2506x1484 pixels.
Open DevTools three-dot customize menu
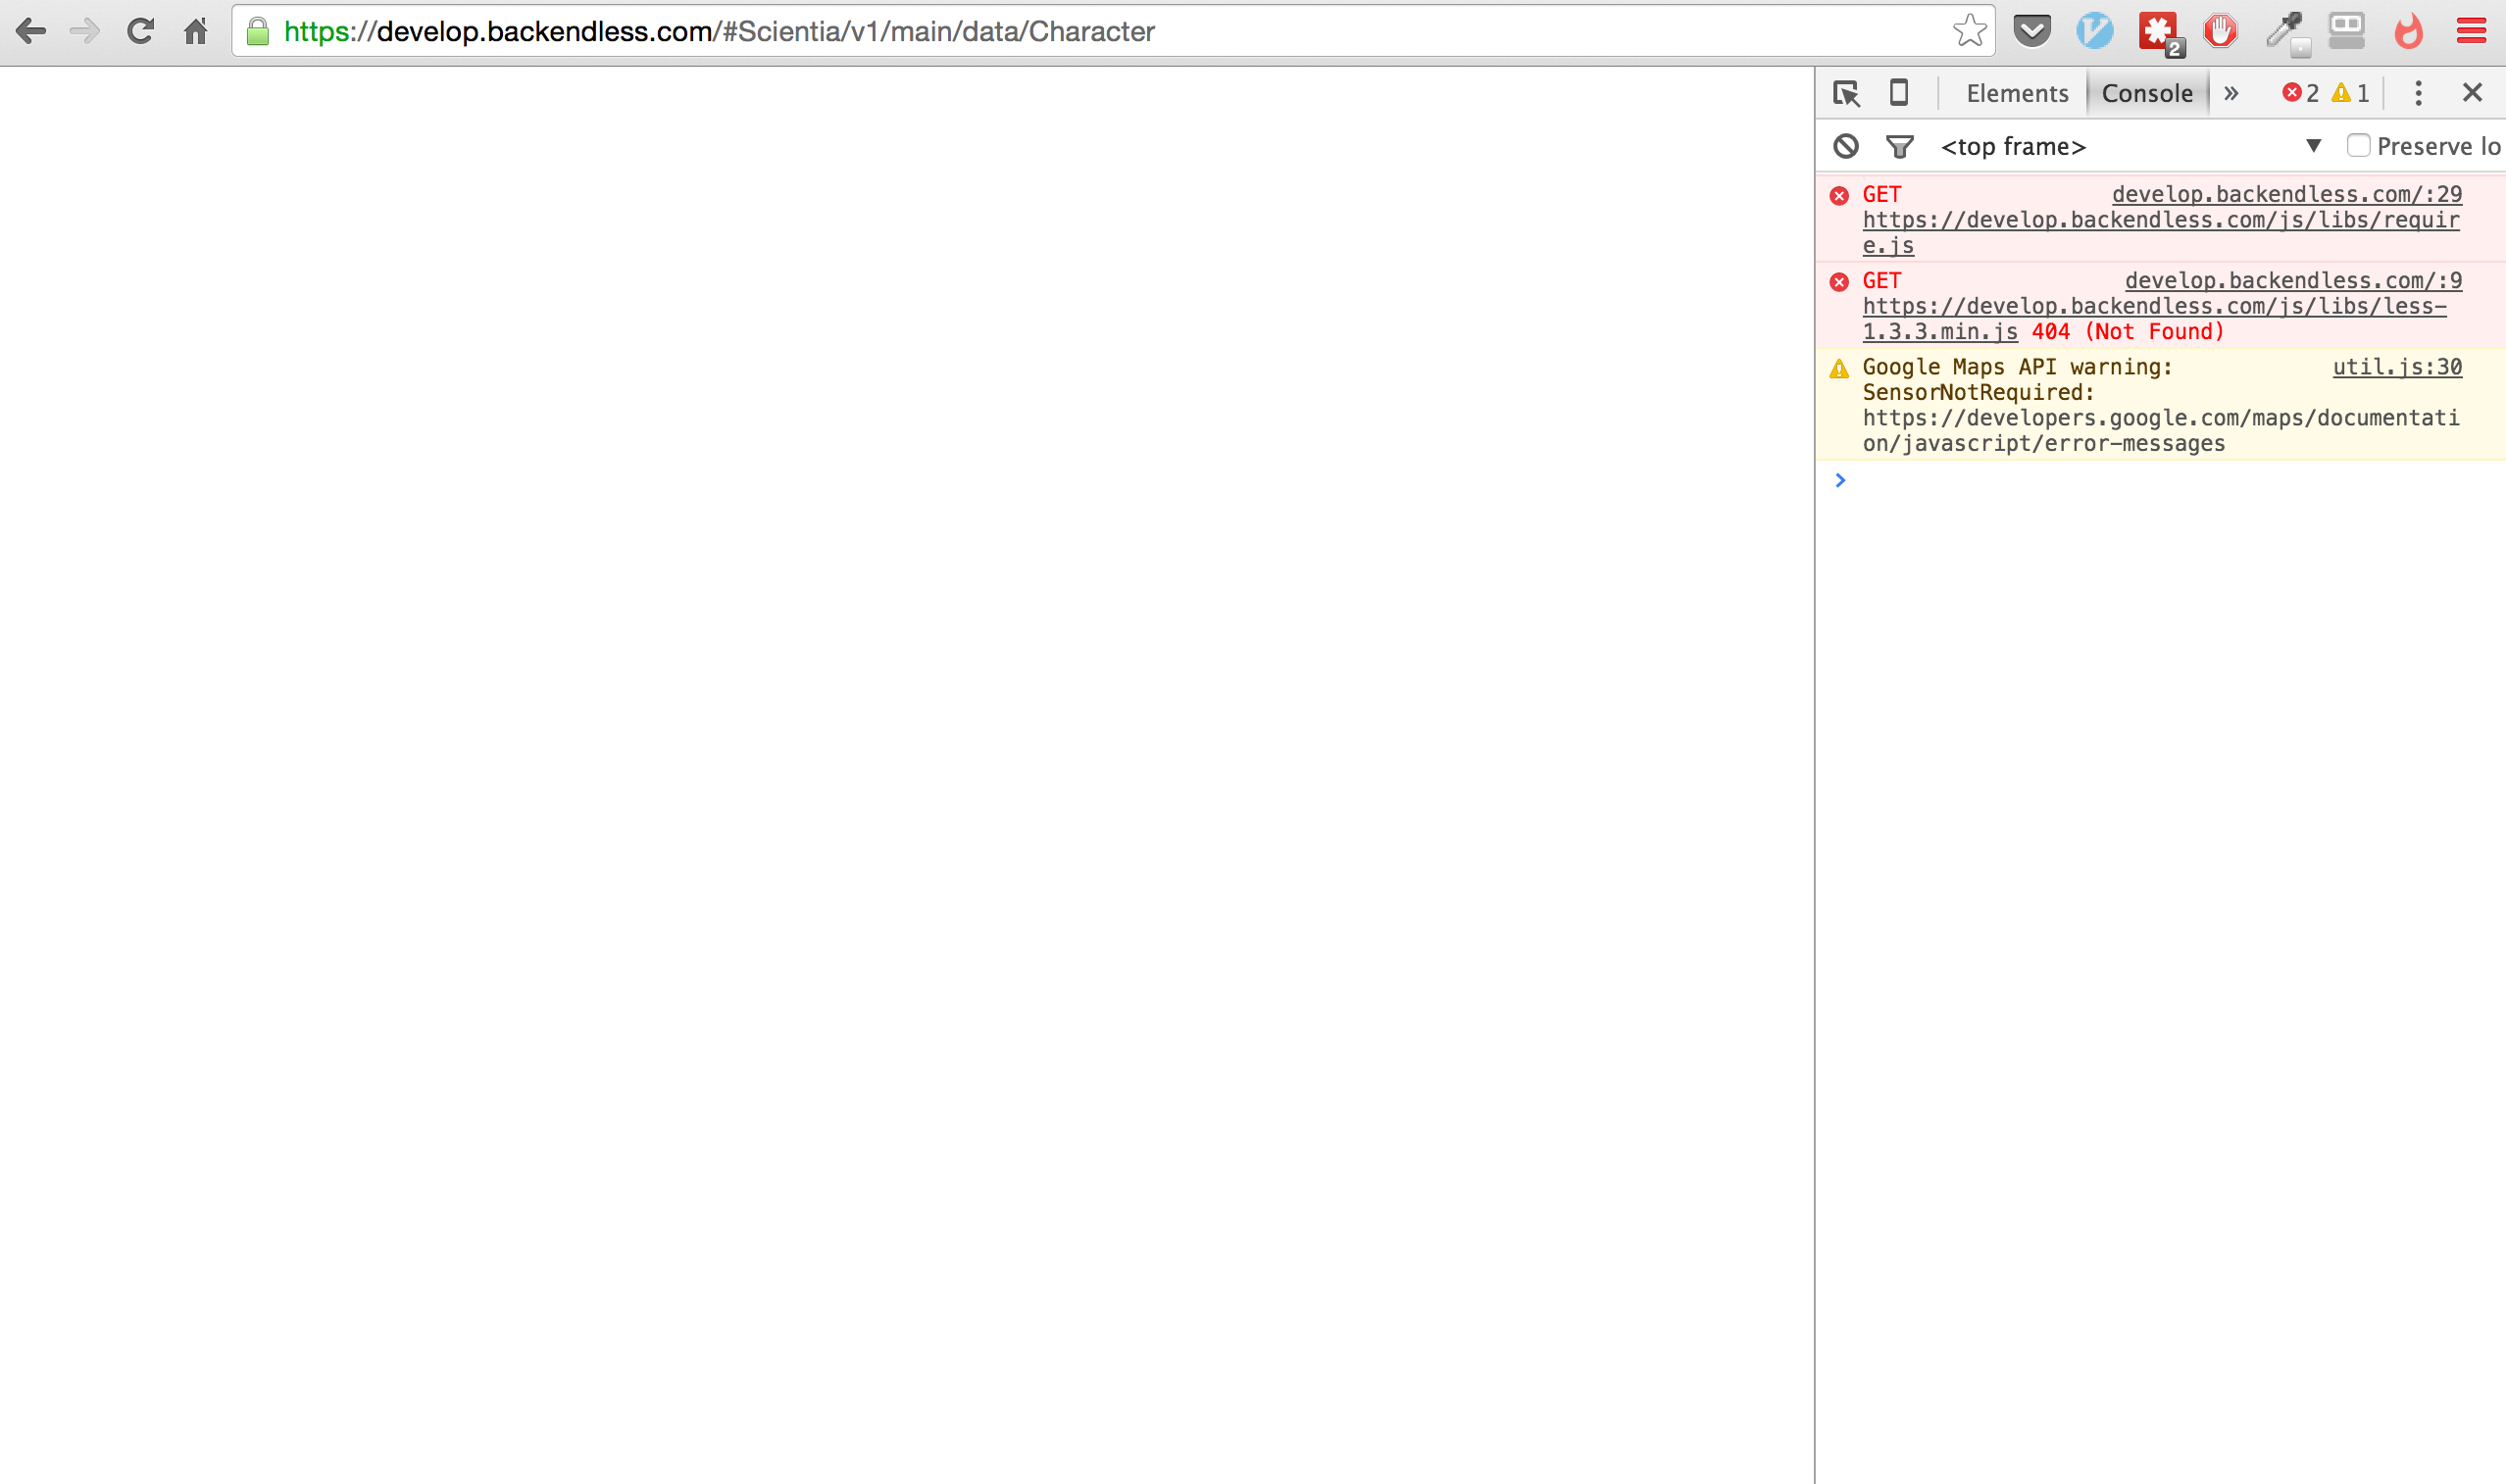2418,93
